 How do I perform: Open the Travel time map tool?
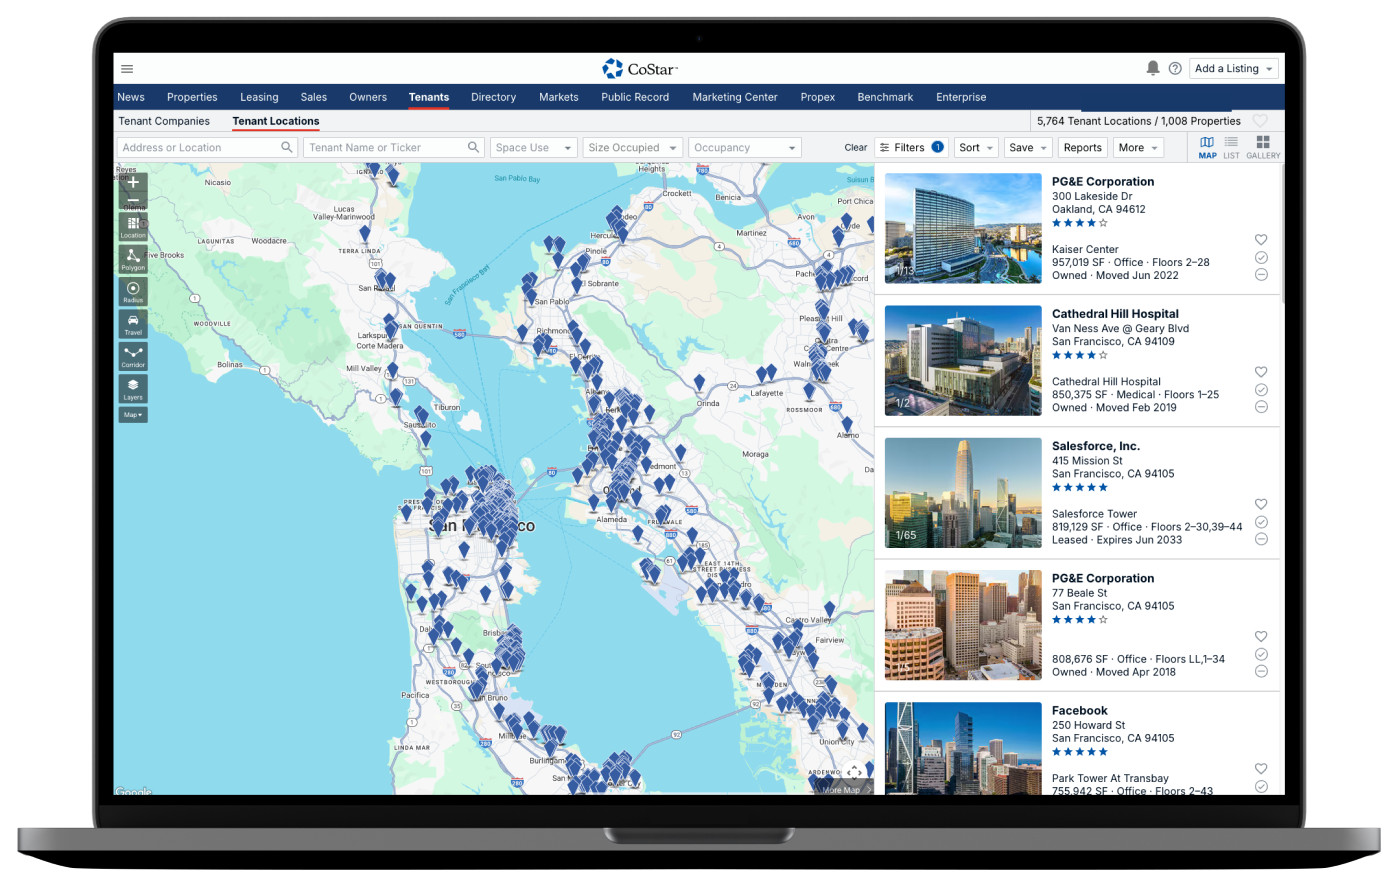tap(133, 324)
